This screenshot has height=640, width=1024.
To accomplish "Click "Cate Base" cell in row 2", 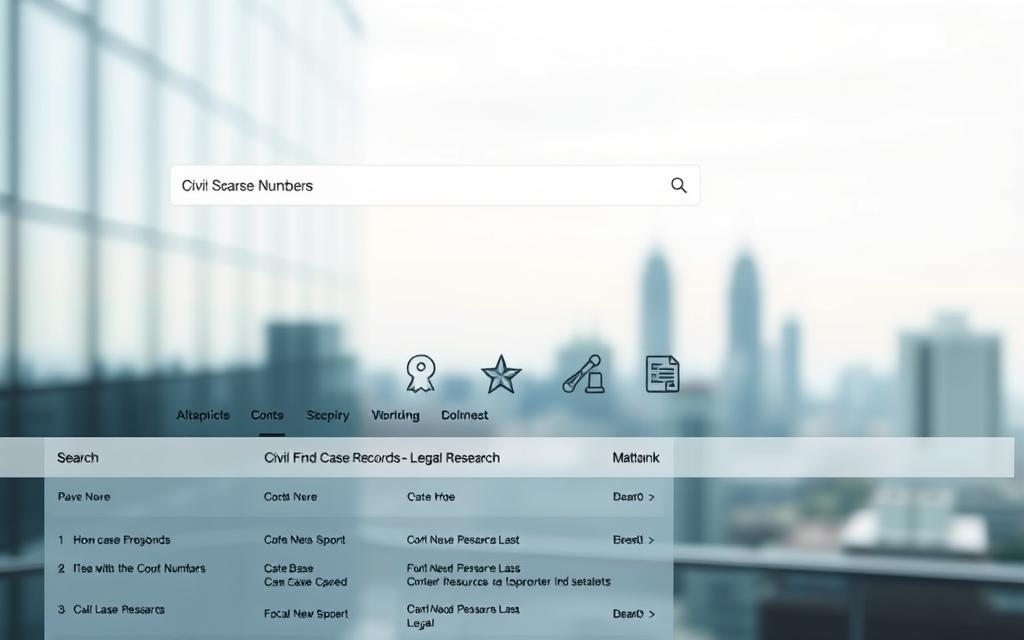I will pos(289,568).
